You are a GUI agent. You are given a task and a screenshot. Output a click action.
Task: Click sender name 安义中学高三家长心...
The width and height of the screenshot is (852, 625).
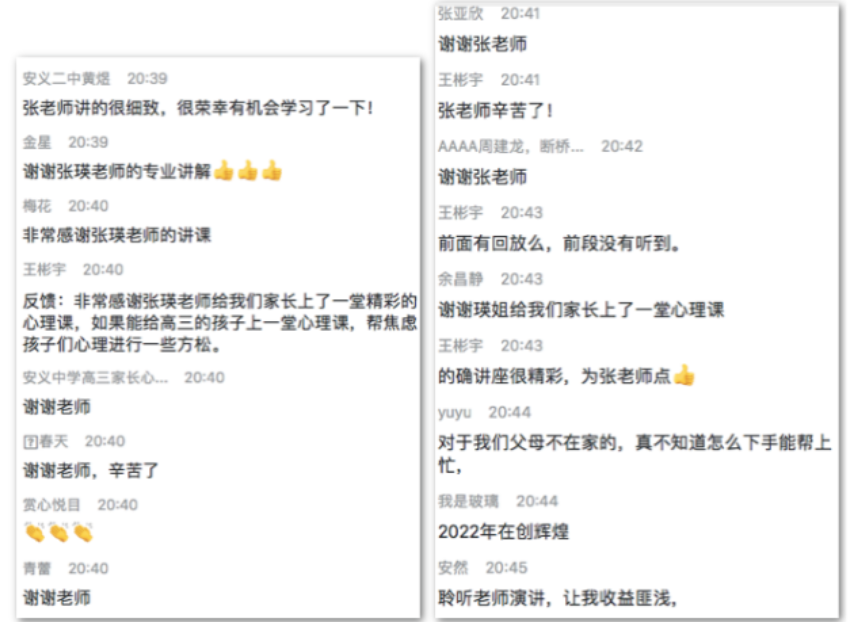point(96,377)
